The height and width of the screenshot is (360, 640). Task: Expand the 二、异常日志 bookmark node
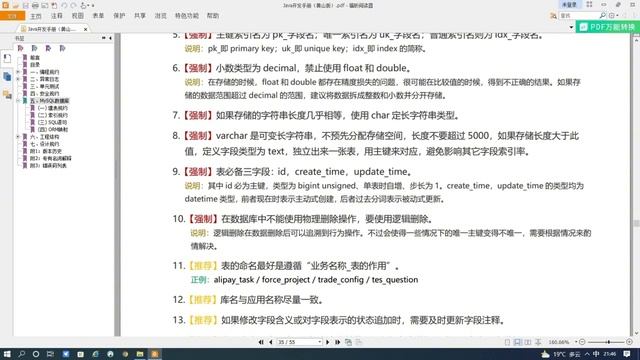(18, 79)
